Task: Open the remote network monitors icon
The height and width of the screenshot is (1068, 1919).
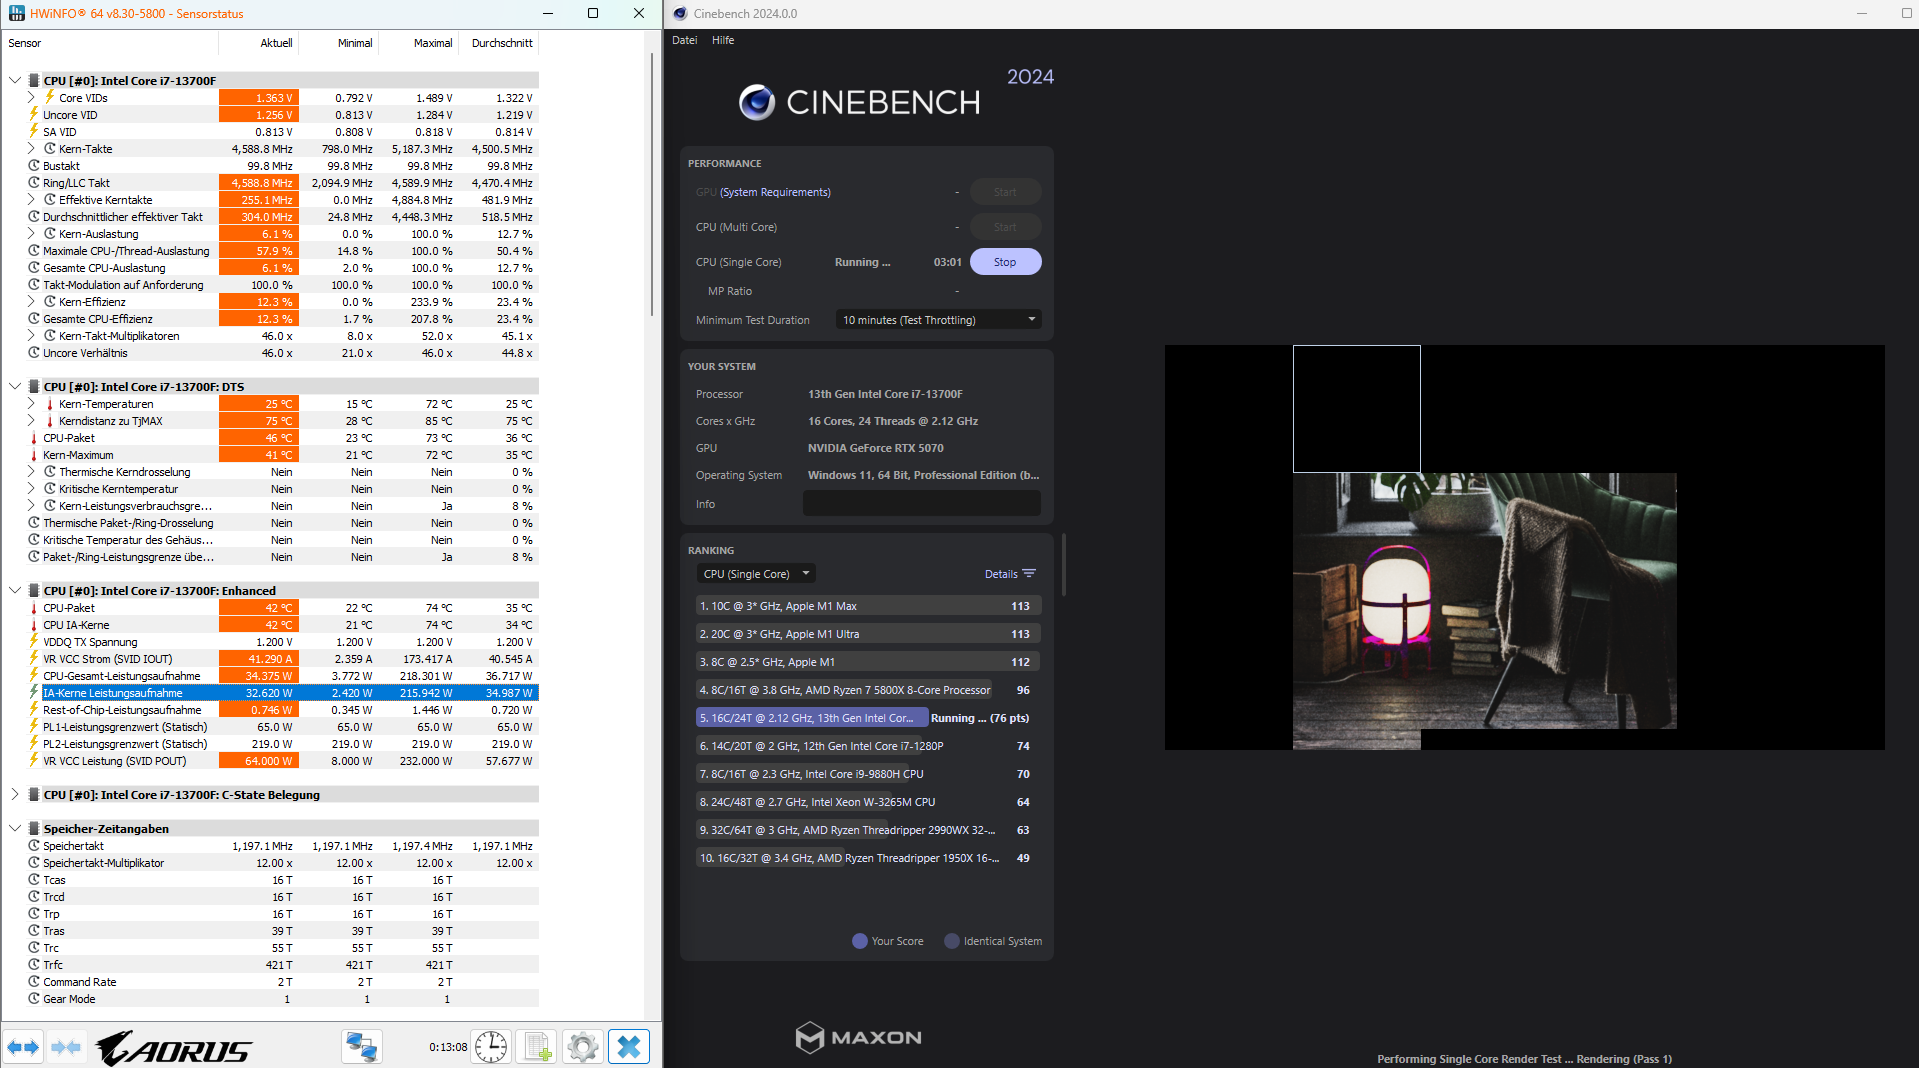Action: (x=361, y=1047)
